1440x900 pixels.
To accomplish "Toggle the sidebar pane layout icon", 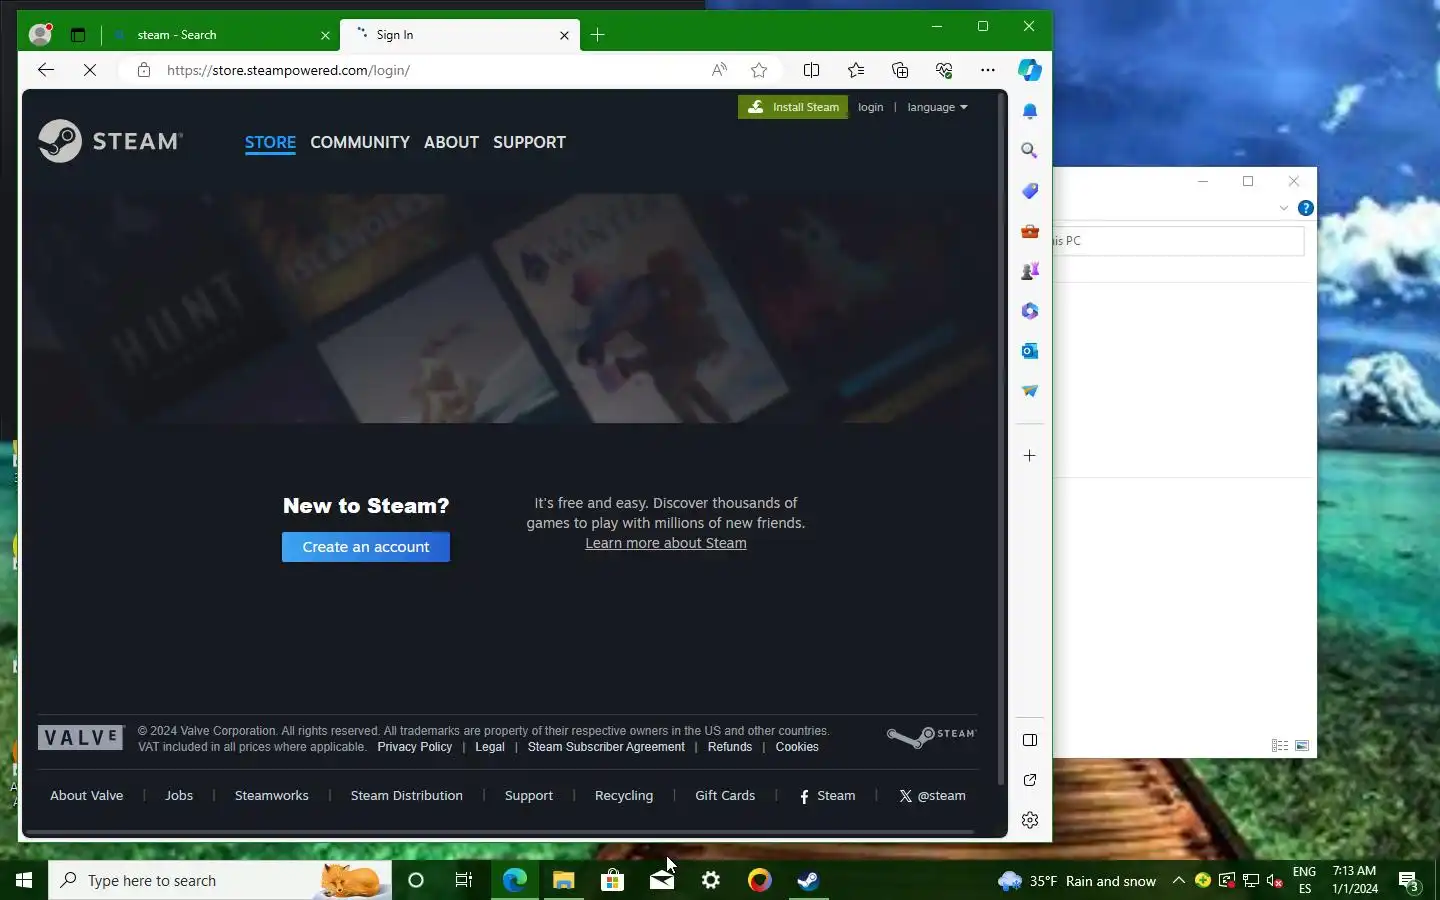I will click(x=1030, y=740).
